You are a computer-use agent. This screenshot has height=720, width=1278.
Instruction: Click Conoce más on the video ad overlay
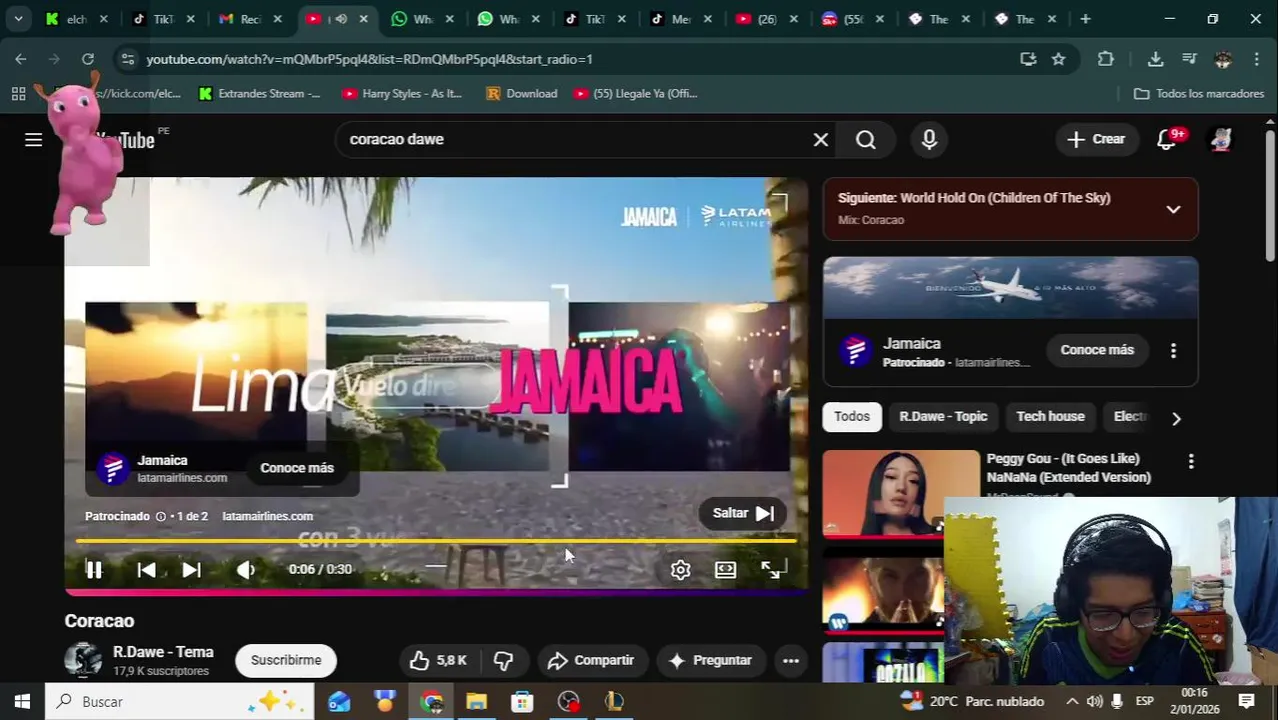click(297, 468)
